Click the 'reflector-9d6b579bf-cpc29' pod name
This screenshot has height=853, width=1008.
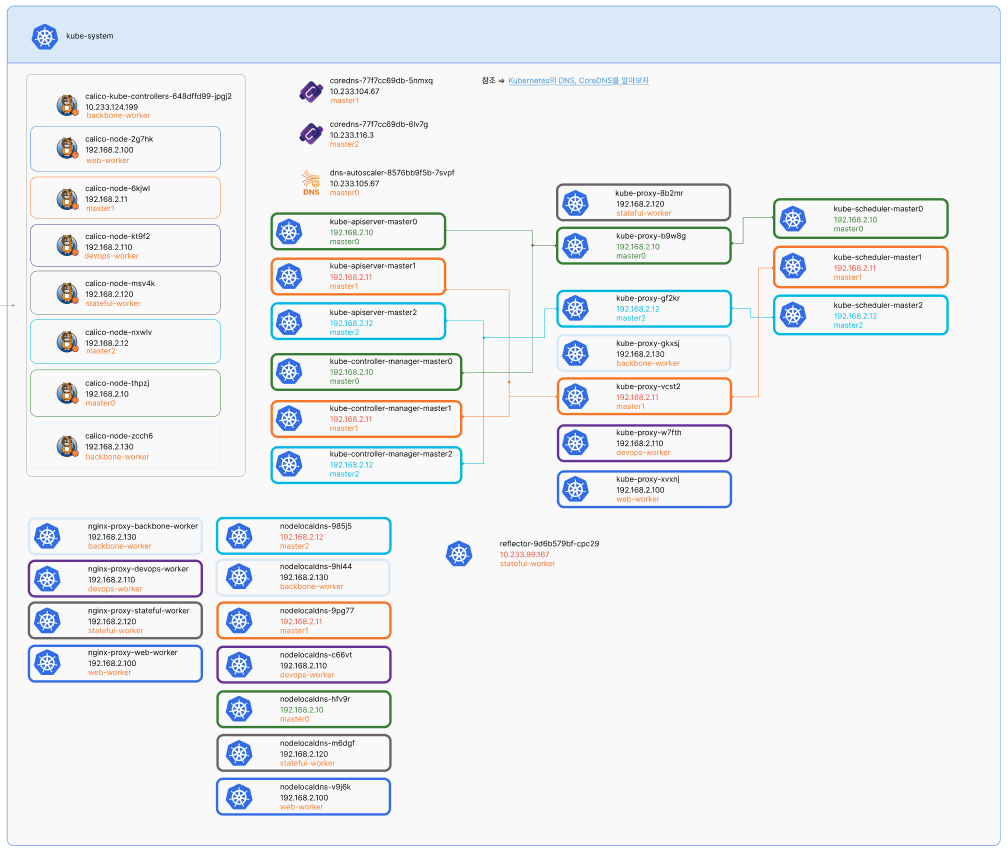coord(549,544)
